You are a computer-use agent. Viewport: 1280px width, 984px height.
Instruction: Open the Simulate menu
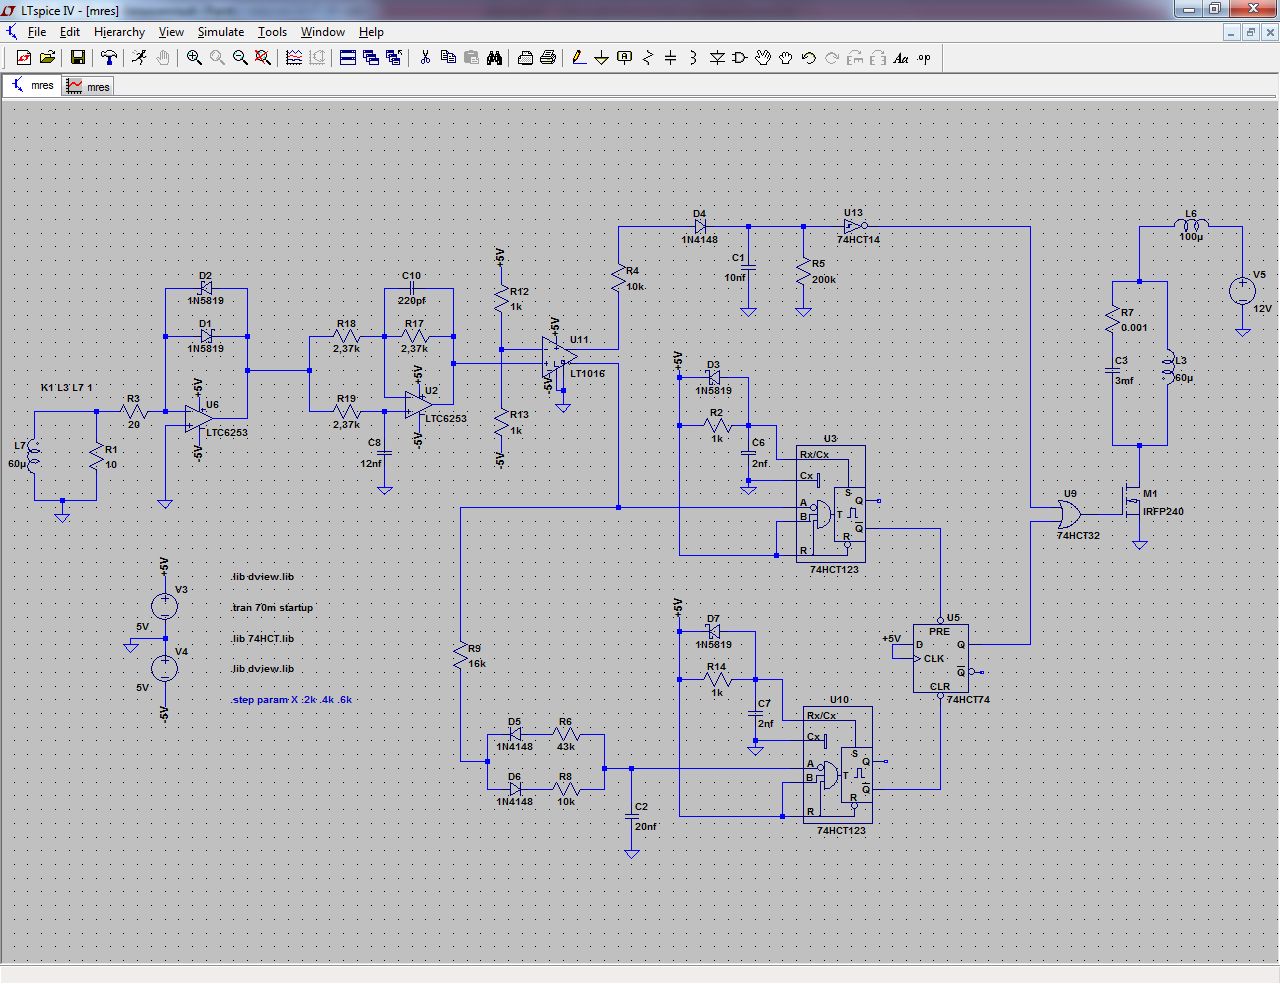(x=221, y=32)
